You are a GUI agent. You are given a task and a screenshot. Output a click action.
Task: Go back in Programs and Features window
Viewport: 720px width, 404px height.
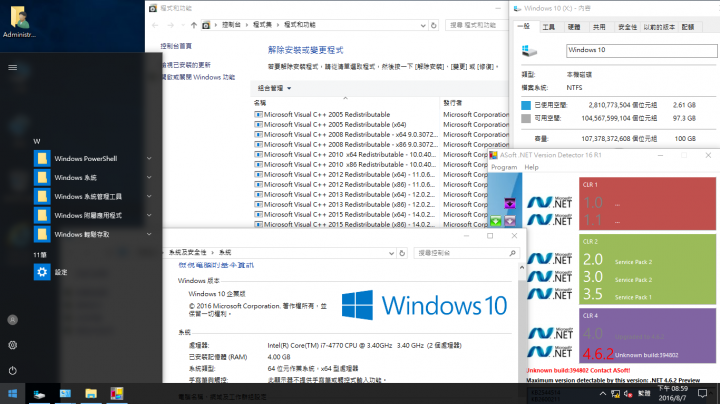[x=155, y=25]
